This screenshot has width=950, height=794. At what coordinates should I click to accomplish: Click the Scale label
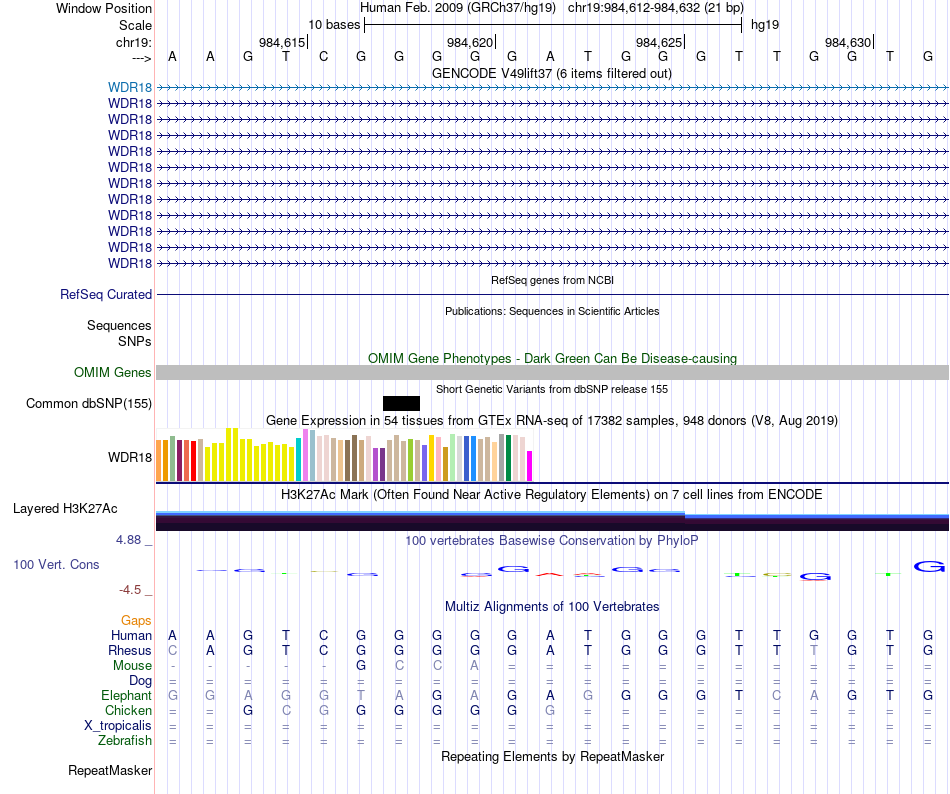[x=135, y=25]
